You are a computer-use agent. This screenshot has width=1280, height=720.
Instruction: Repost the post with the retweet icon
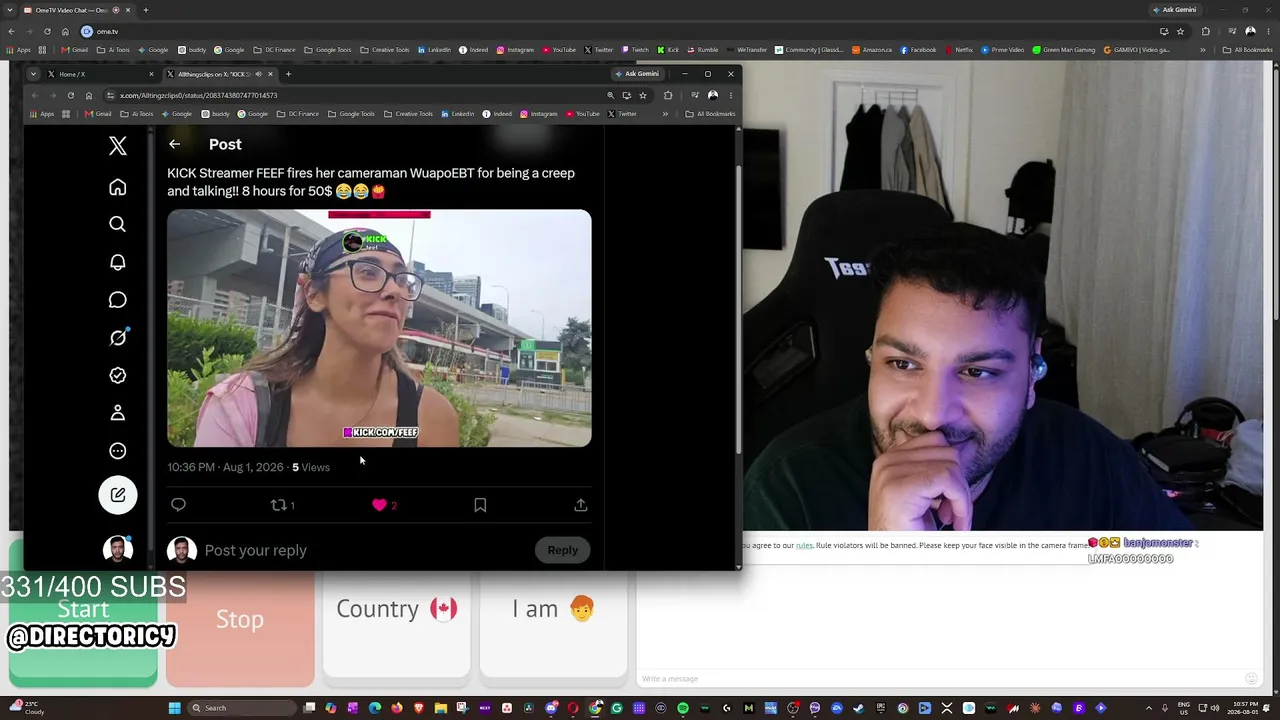click(279, 505)
